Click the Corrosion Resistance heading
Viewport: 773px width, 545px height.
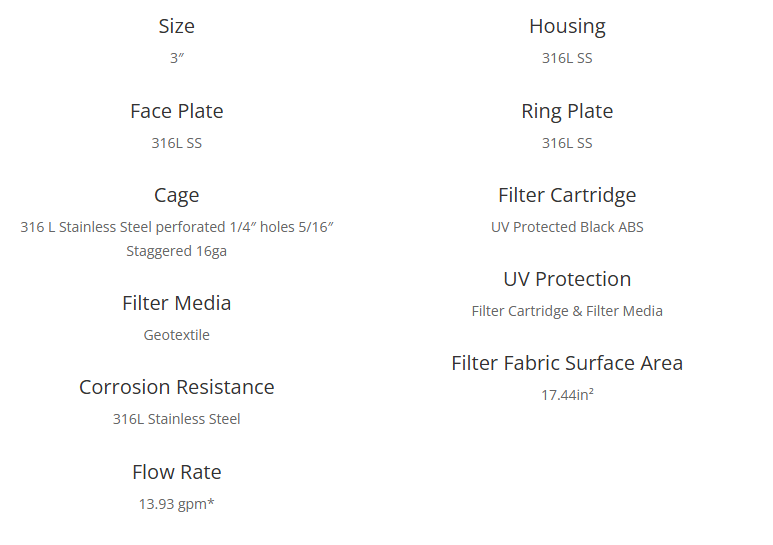pyautogui.click(x=176, y=387)
